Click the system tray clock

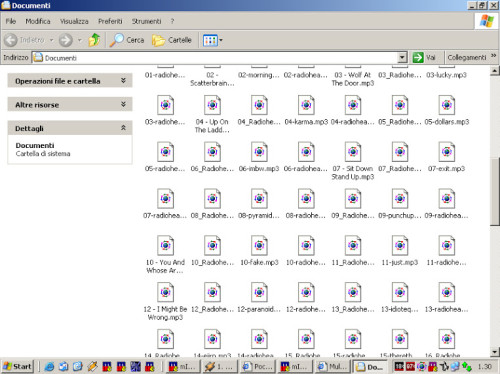[x=485, y=367]
